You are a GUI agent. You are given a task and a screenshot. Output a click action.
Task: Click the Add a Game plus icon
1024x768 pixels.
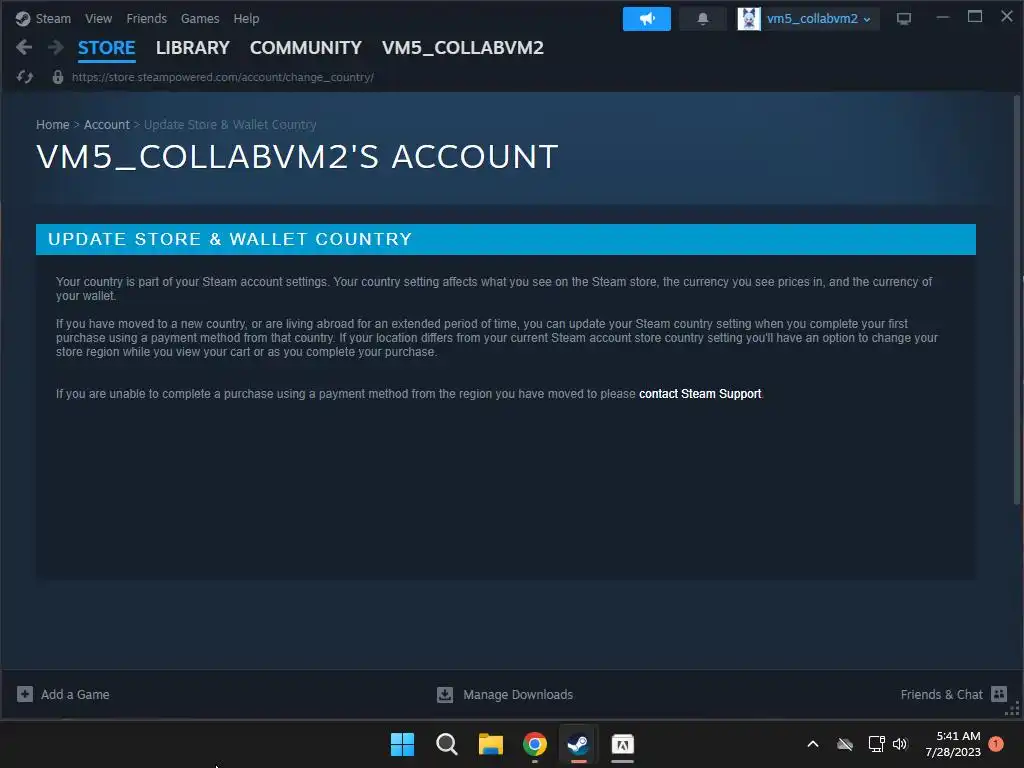25,694
